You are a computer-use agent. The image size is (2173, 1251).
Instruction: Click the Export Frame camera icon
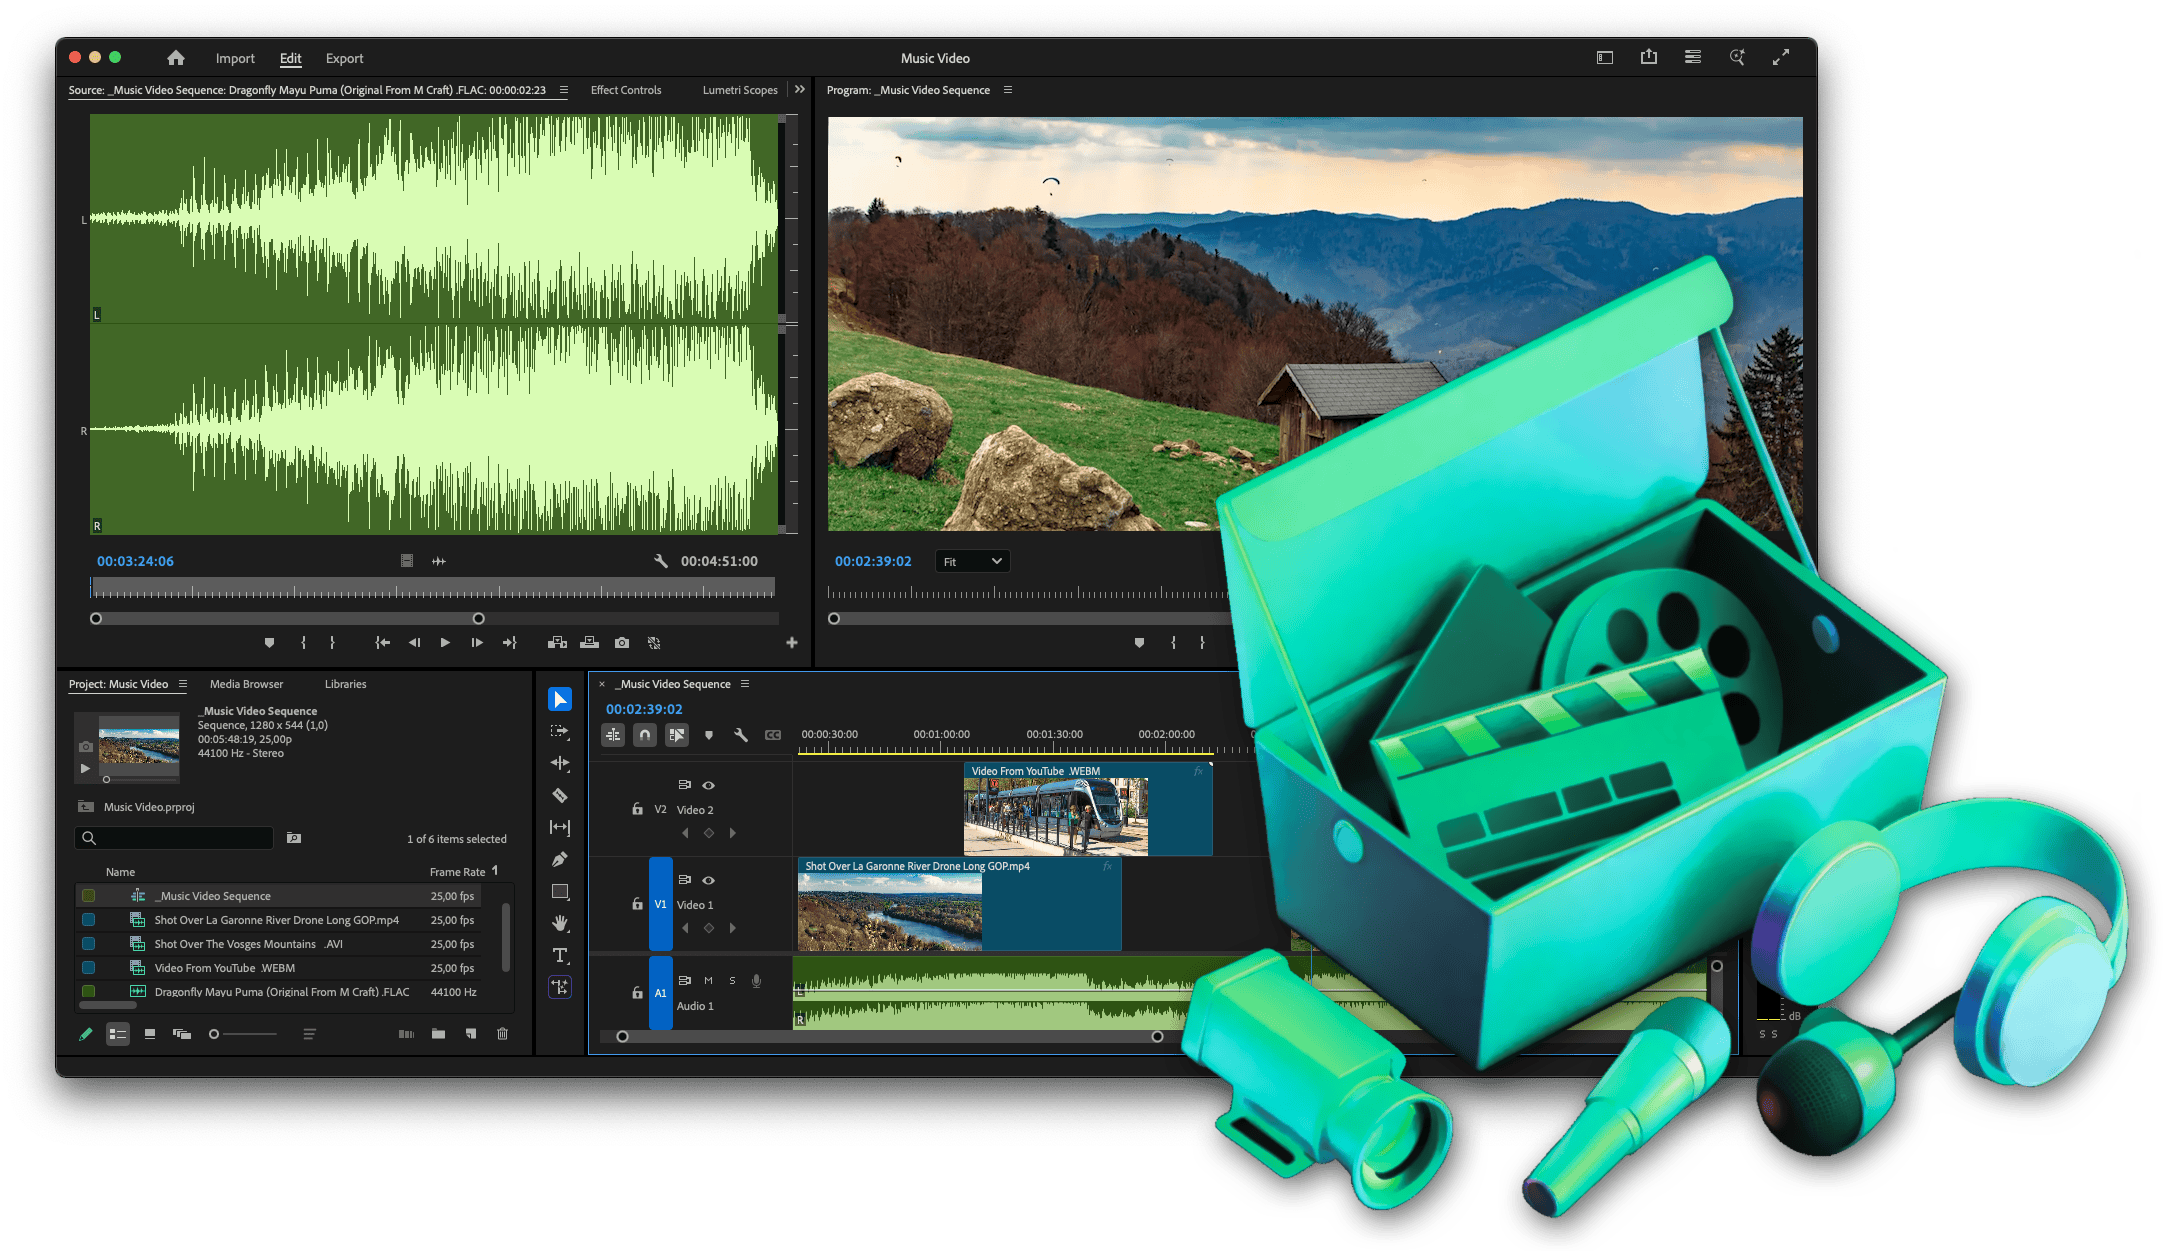coord(622,643)
